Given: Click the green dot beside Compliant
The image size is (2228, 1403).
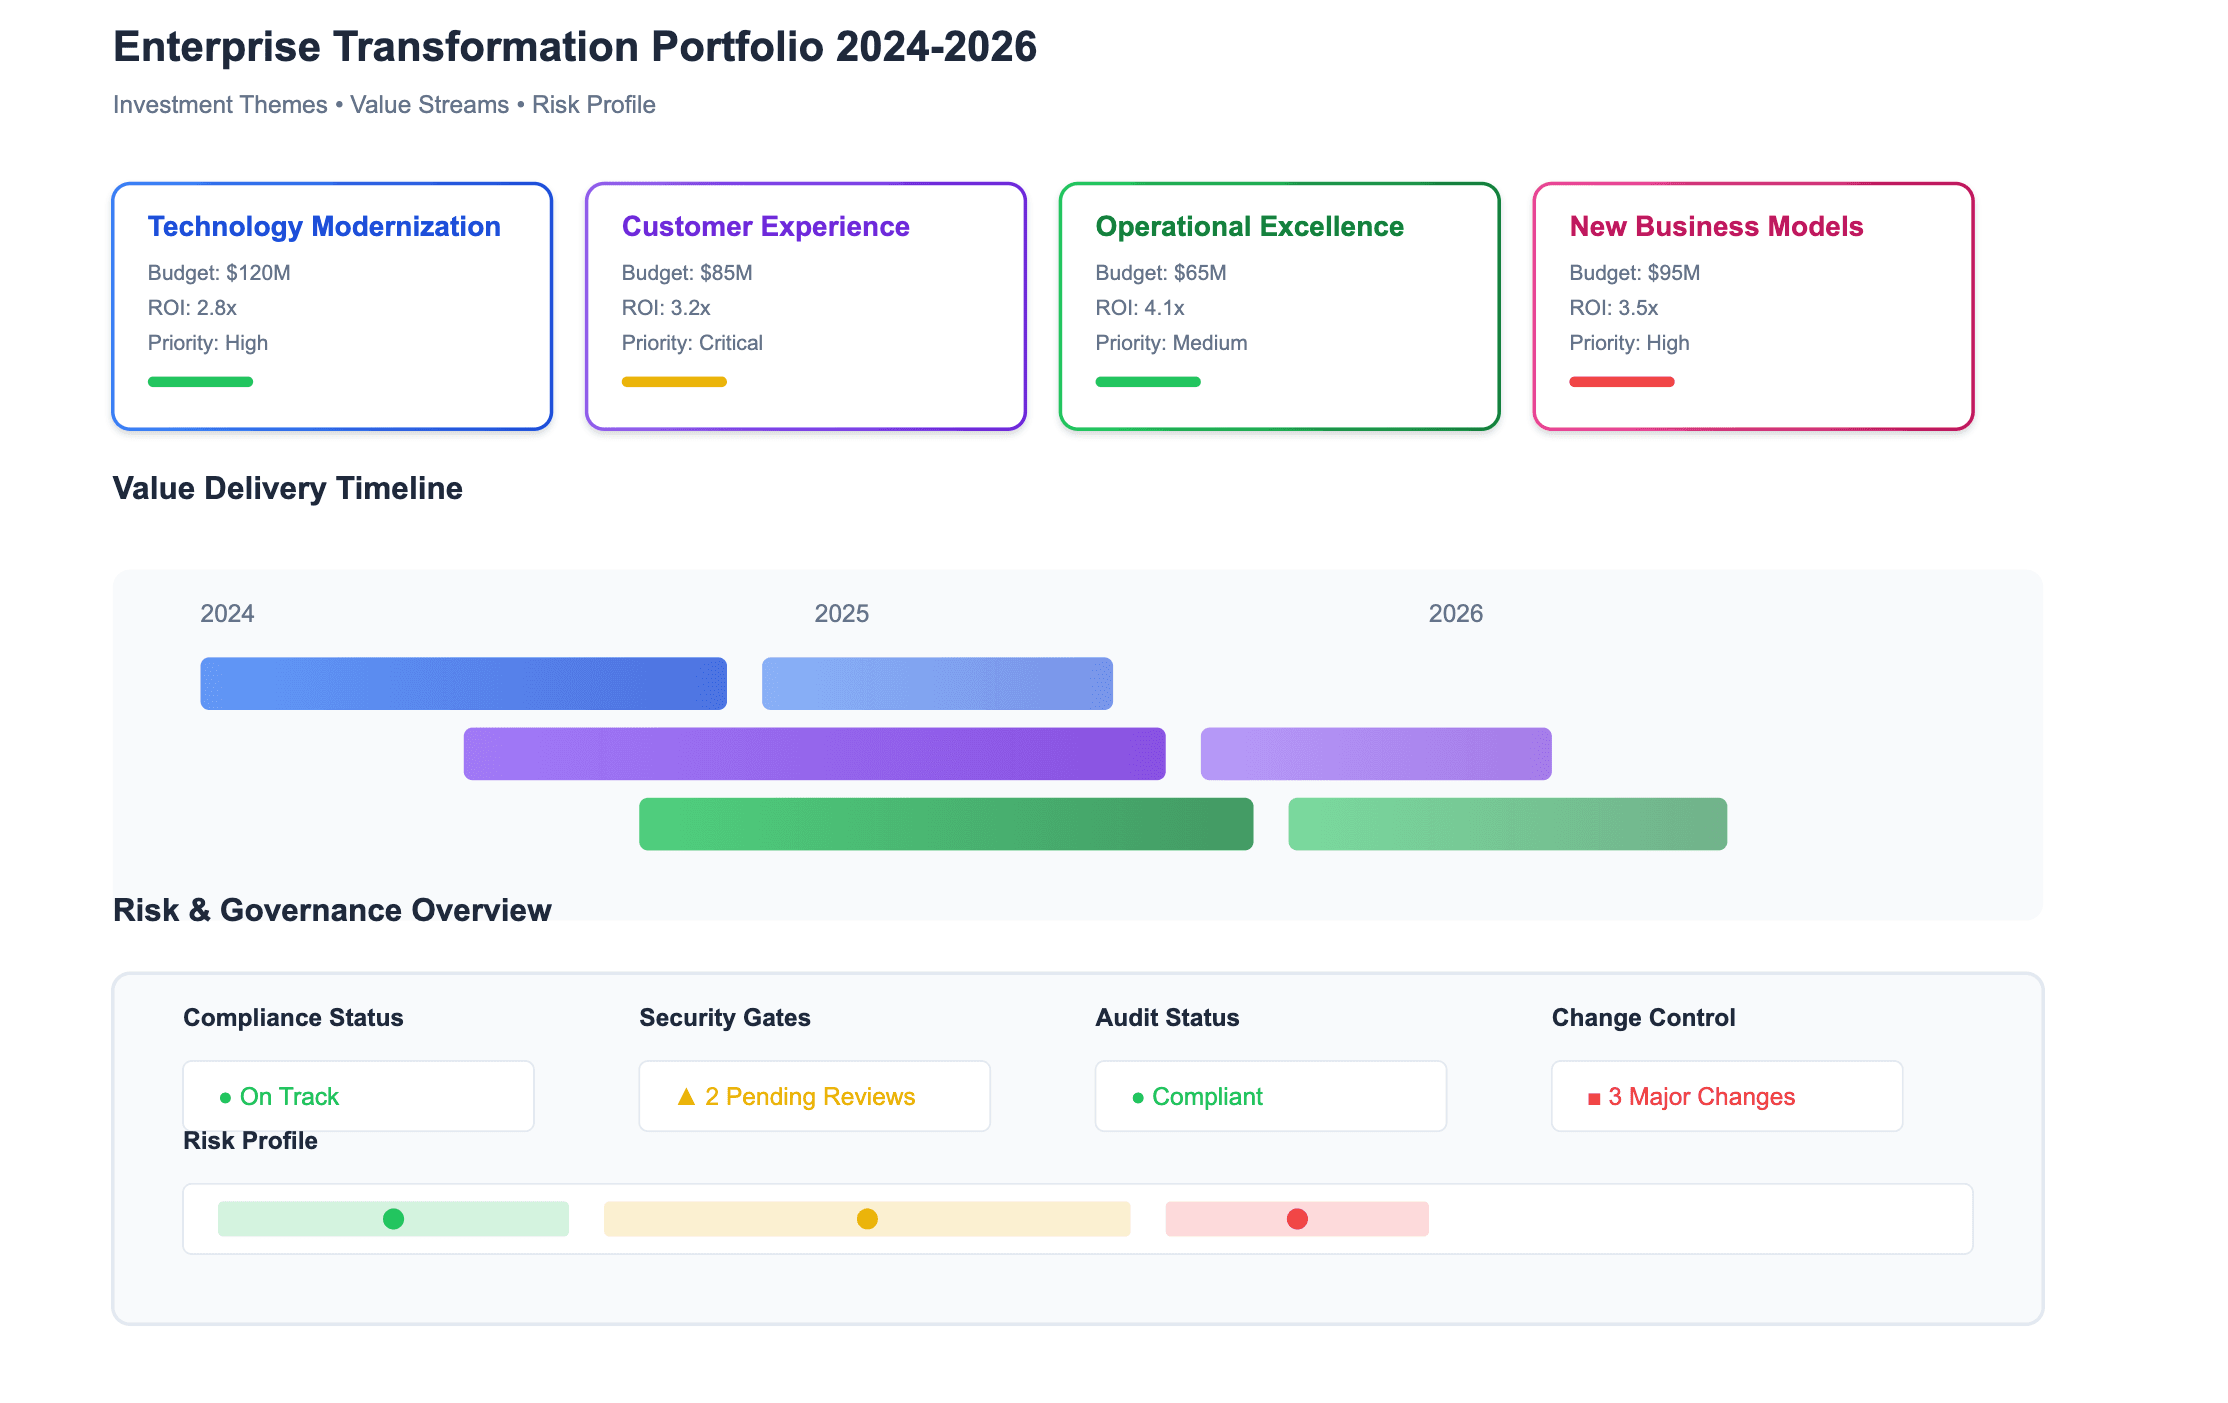Looking at the screenshot, I should (x=1137, y=1098).
